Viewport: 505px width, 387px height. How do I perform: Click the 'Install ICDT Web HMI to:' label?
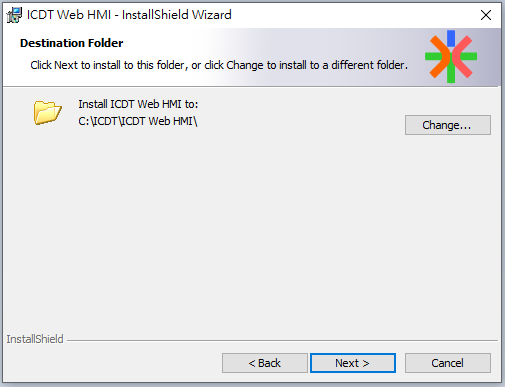point(138,104)
